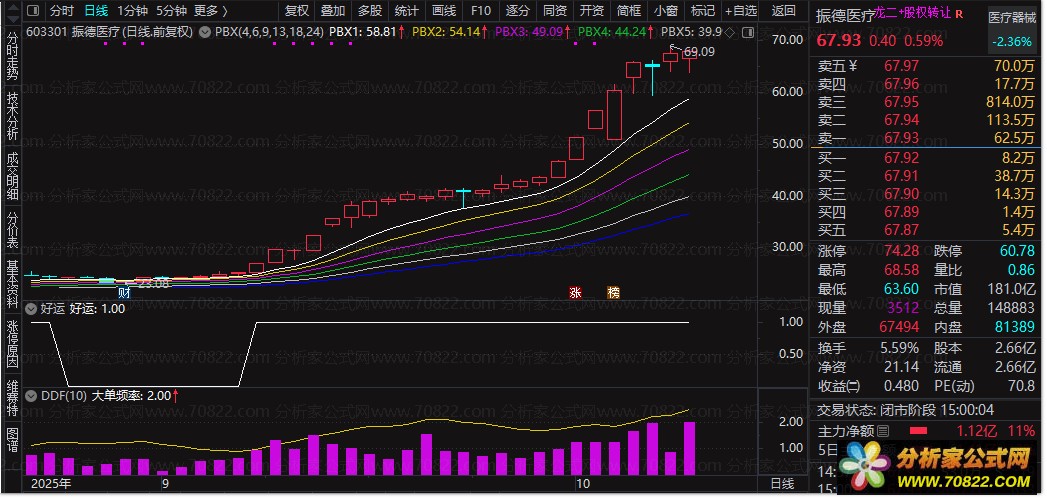Open the 分价表 sidebar tab
1047x498 pixels.
click(12, 229)
